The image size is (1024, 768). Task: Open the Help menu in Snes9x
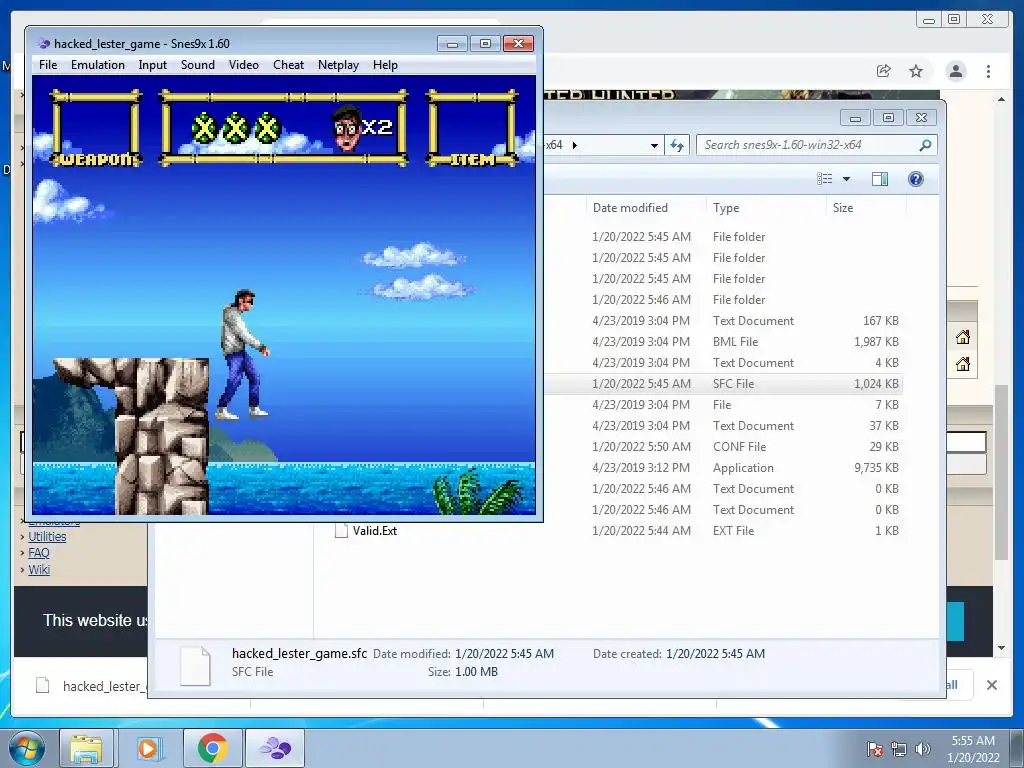pos(385,65)
